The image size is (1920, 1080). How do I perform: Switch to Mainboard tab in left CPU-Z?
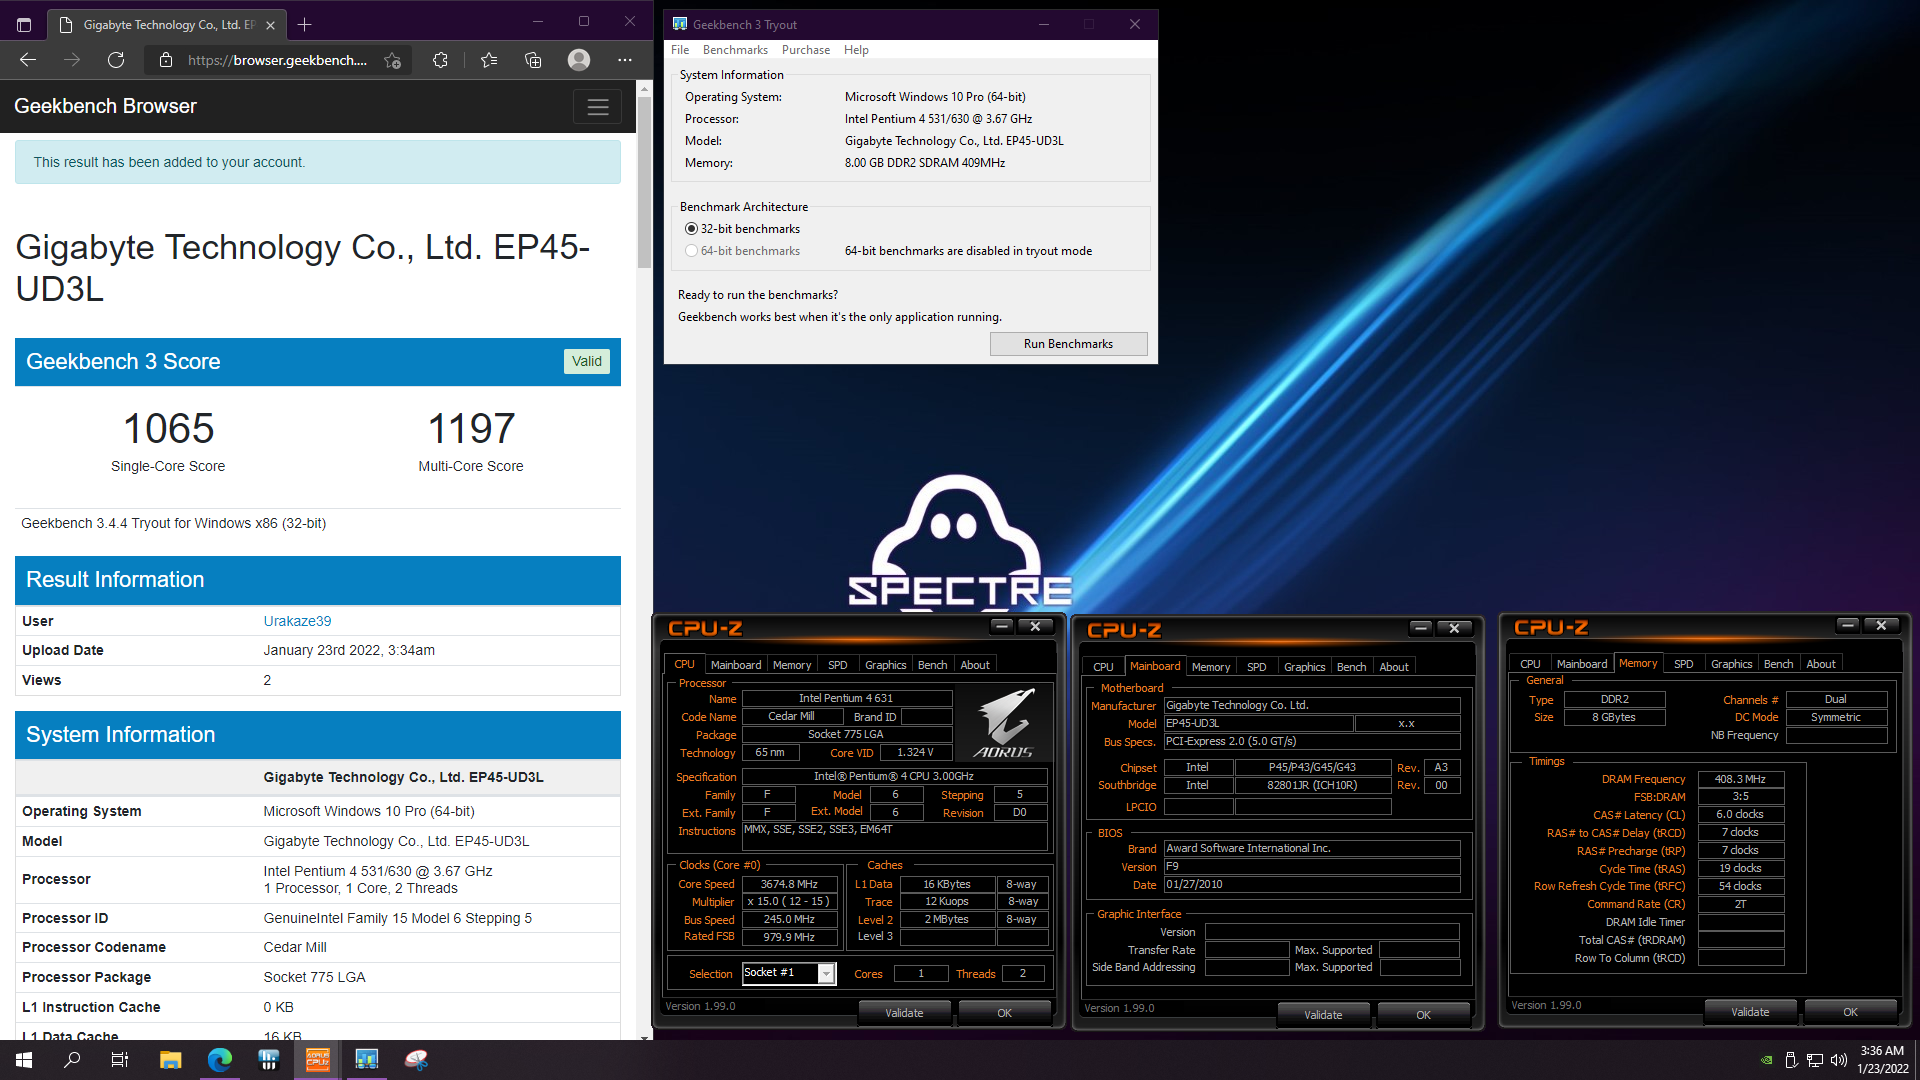[x=736, y=665]
